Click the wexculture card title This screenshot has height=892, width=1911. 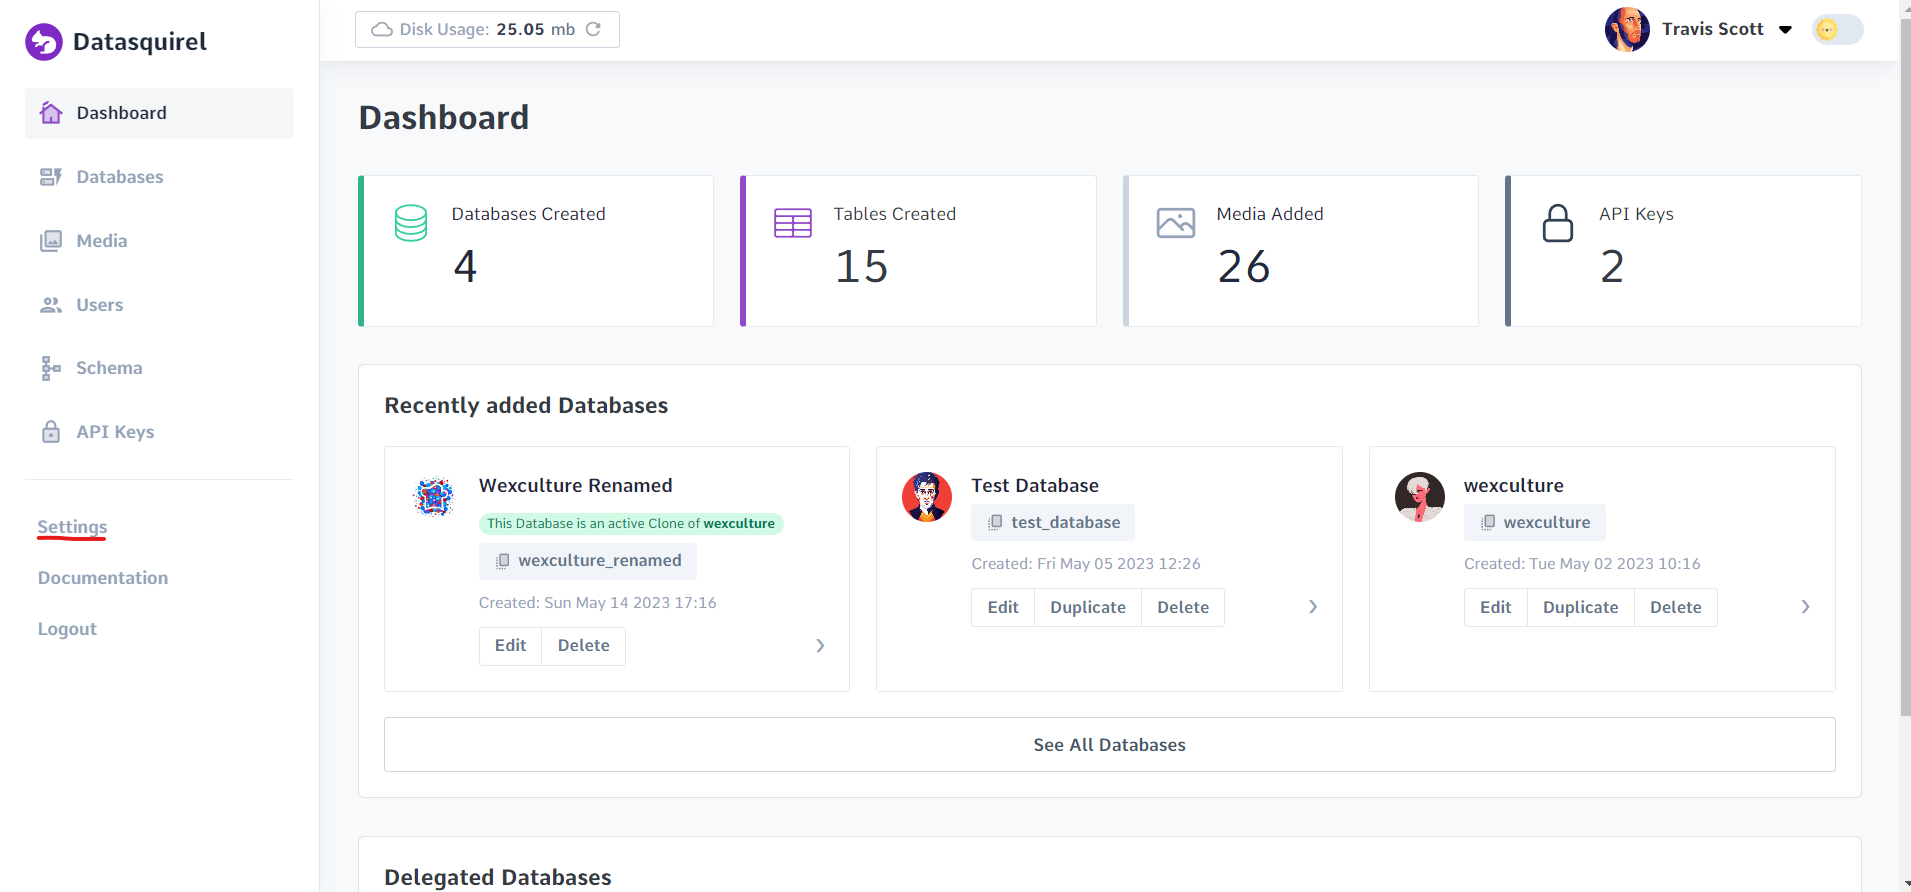1514,486
